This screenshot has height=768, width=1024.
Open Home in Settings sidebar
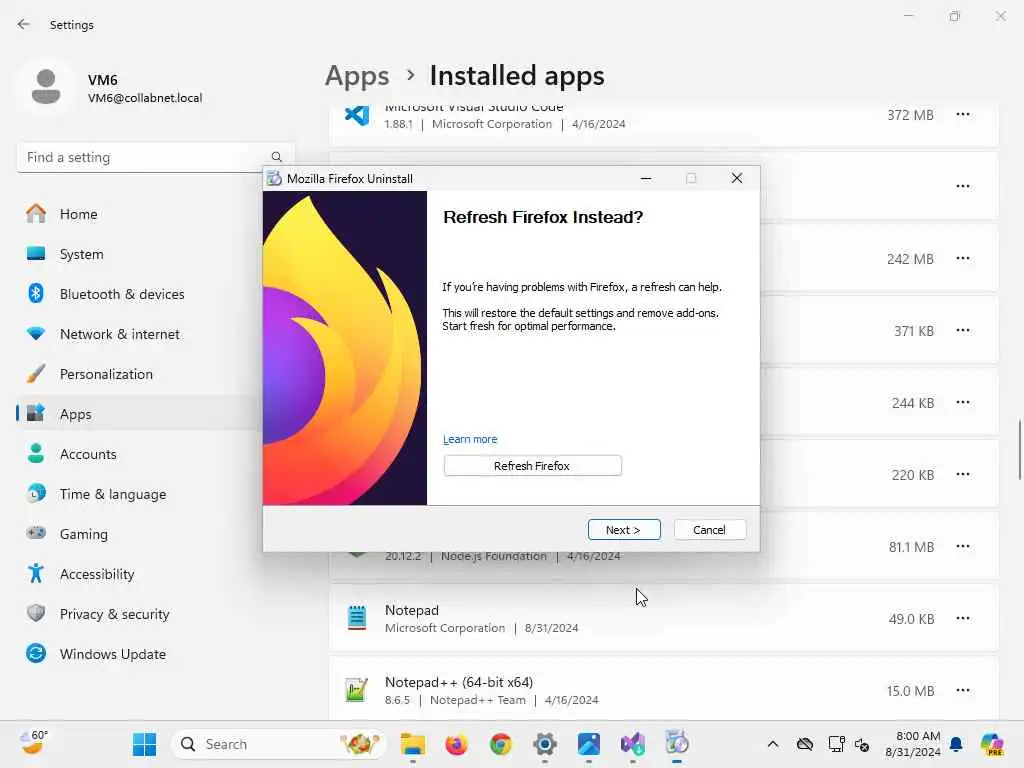(x=140, y=214)
